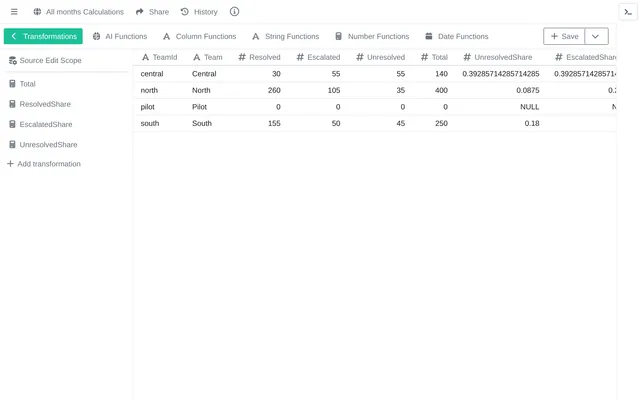Screen dimensions: 640x400
Task: Click the EscalatedShare column header
Action: pos(586,57)
